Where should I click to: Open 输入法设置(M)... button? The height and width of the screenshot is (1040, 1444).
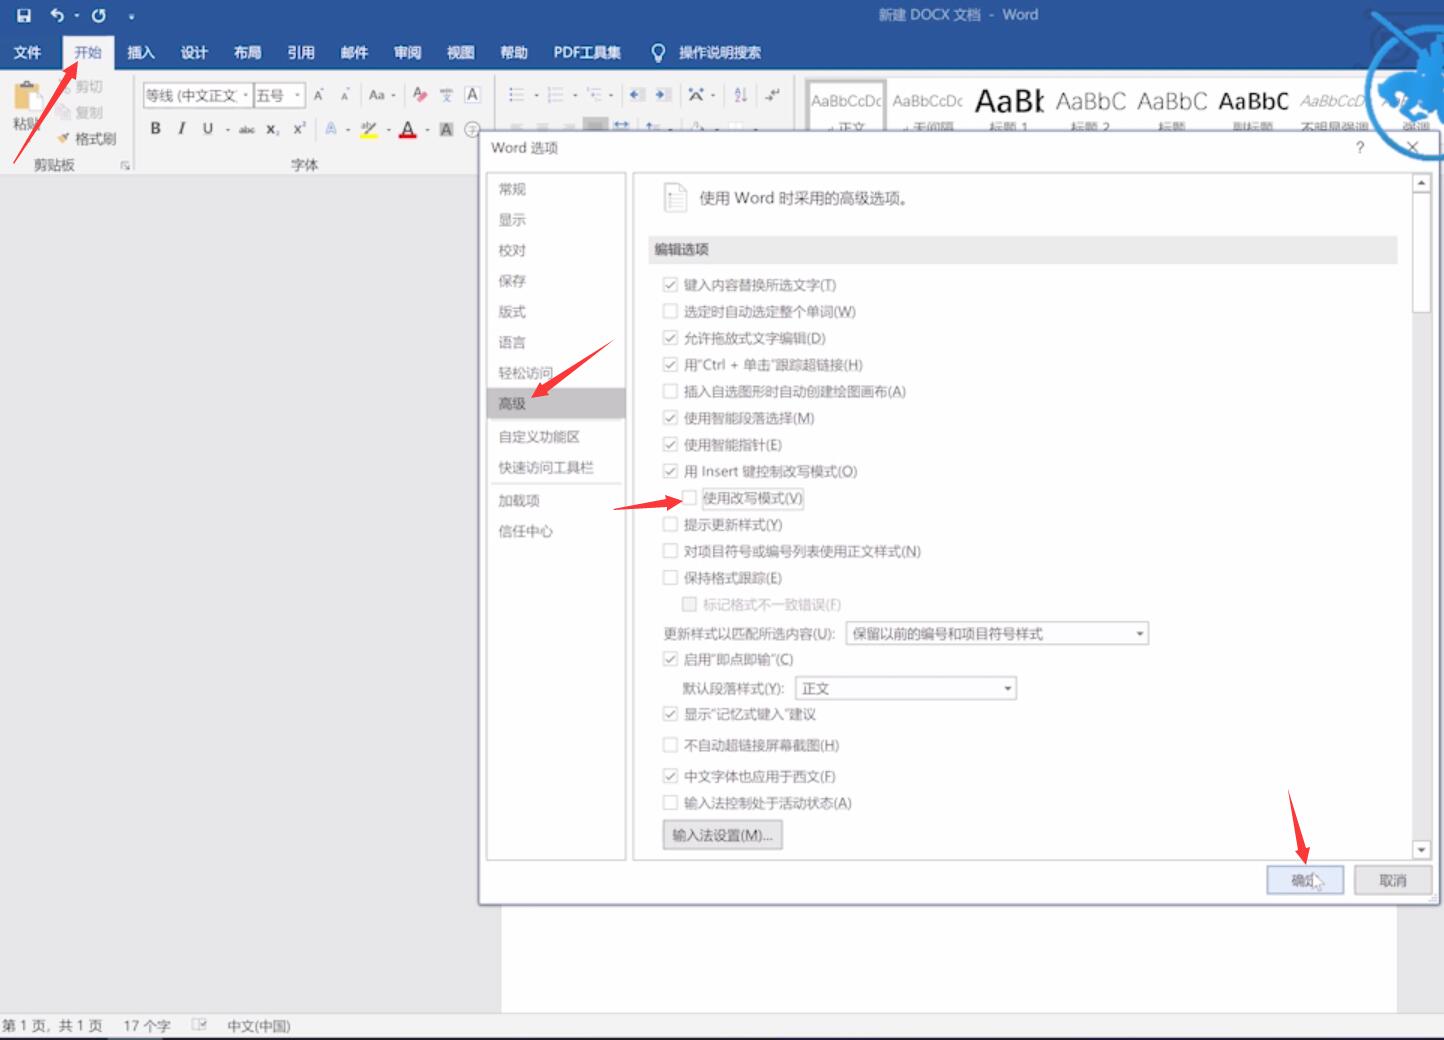pos(722,835)
